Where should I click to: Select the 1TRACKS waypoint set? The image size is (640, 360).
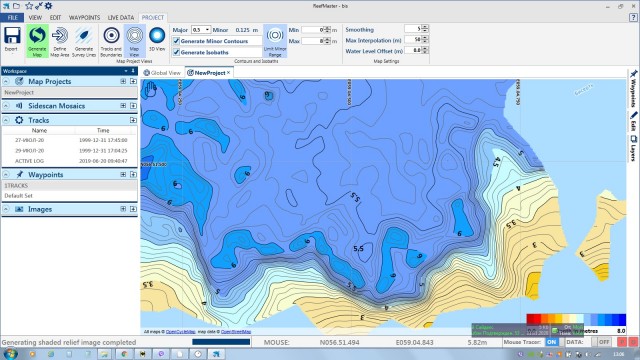click(x=70, y=185)
